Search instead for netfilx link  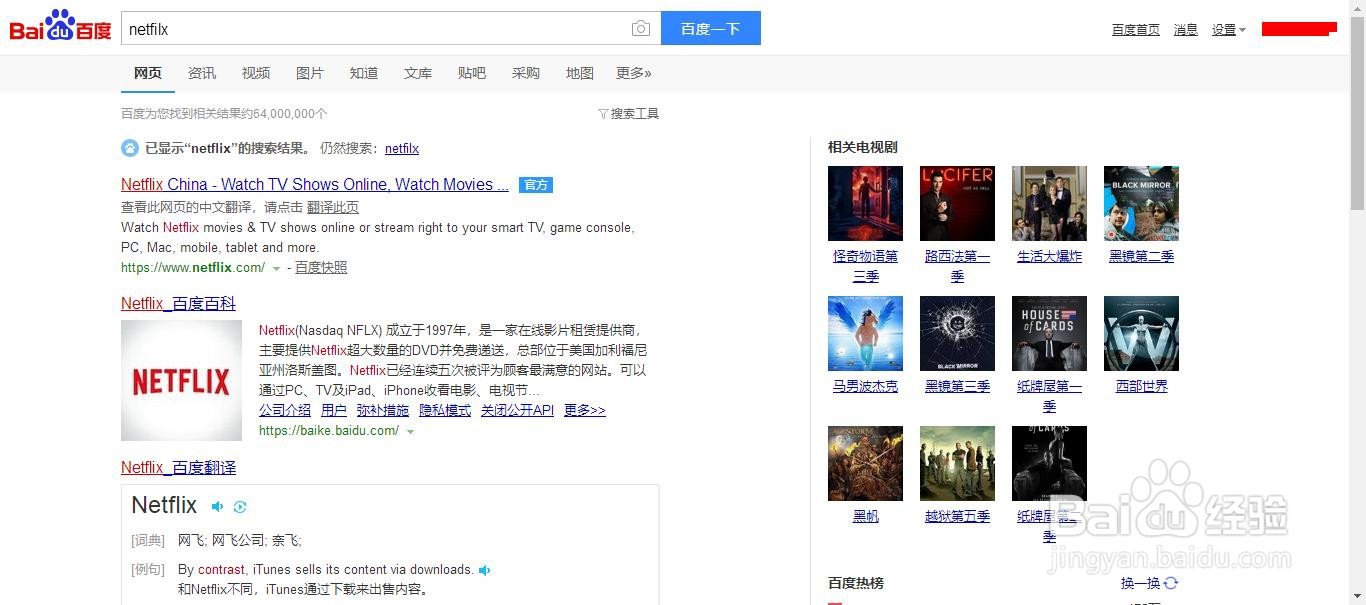tap(402, 148)
